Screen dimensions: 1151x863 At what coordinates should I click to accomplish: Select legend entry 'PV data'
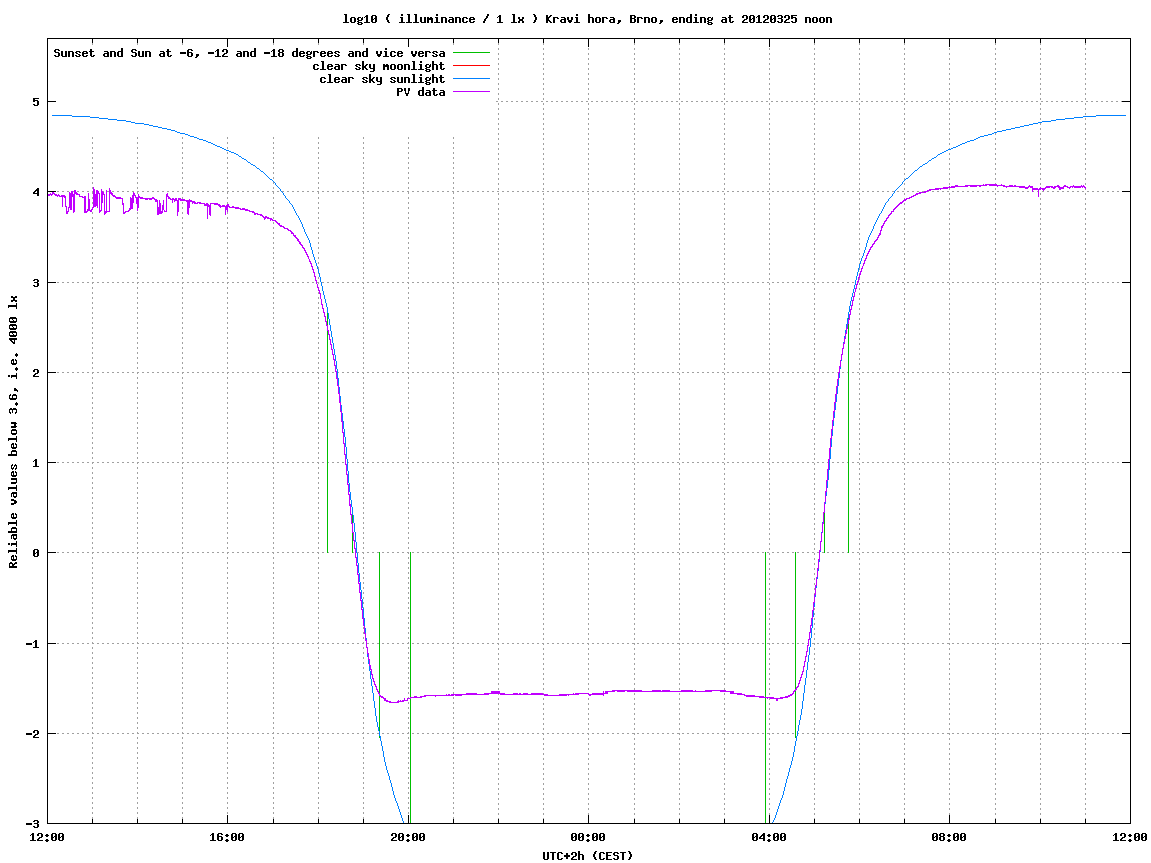coord(421,92)
